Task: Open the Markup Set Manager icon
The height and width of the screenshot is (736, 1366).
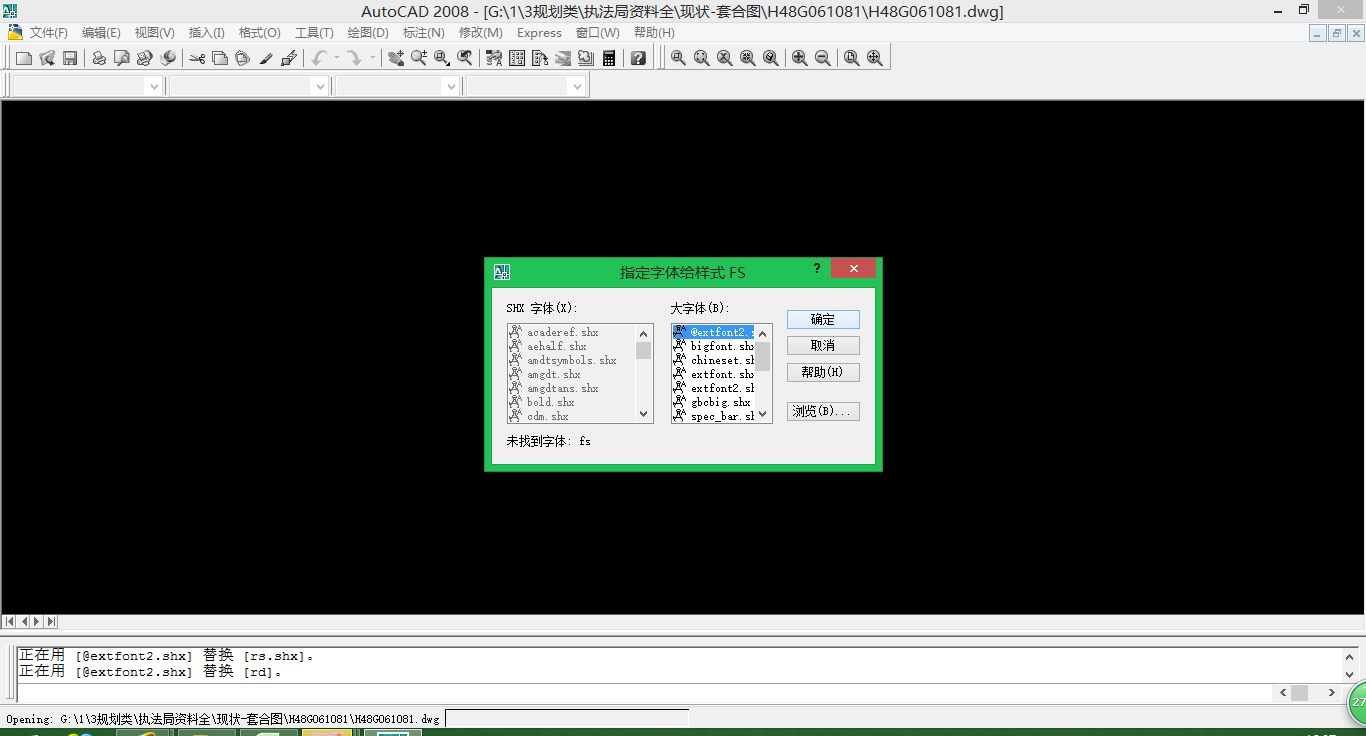Action: pyautogui.click(x=586, y=58)
